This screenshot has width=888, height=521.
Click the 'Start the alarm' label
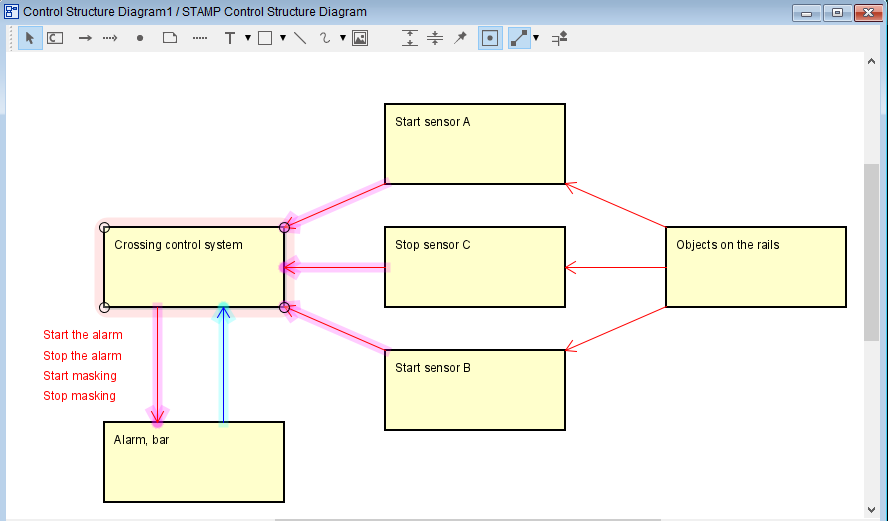point(83,335)
